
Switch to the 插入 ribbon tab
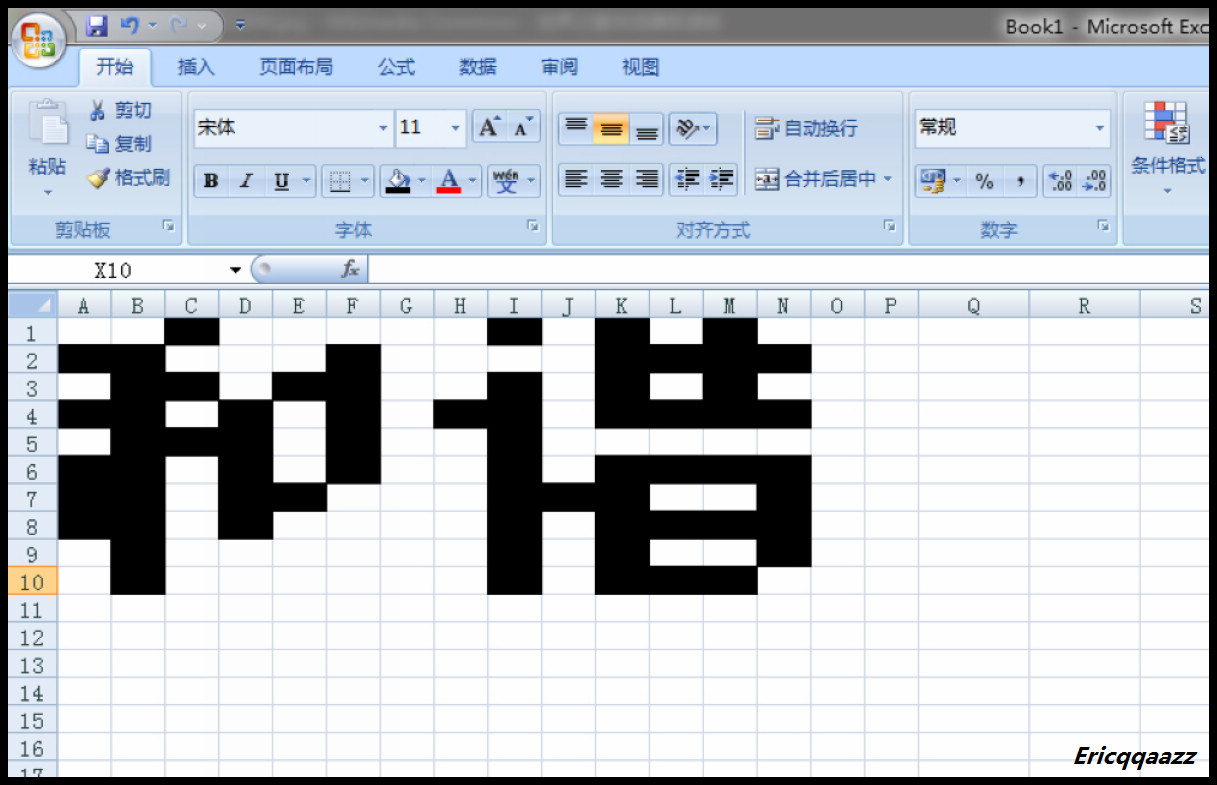[x=196, y=67]
